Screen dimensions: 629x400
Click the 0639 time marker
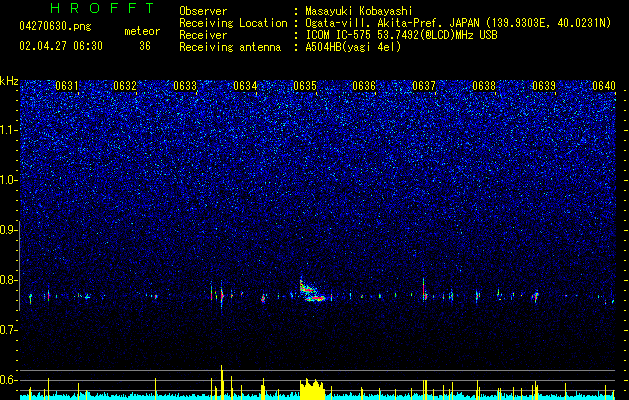coord(544,86)
